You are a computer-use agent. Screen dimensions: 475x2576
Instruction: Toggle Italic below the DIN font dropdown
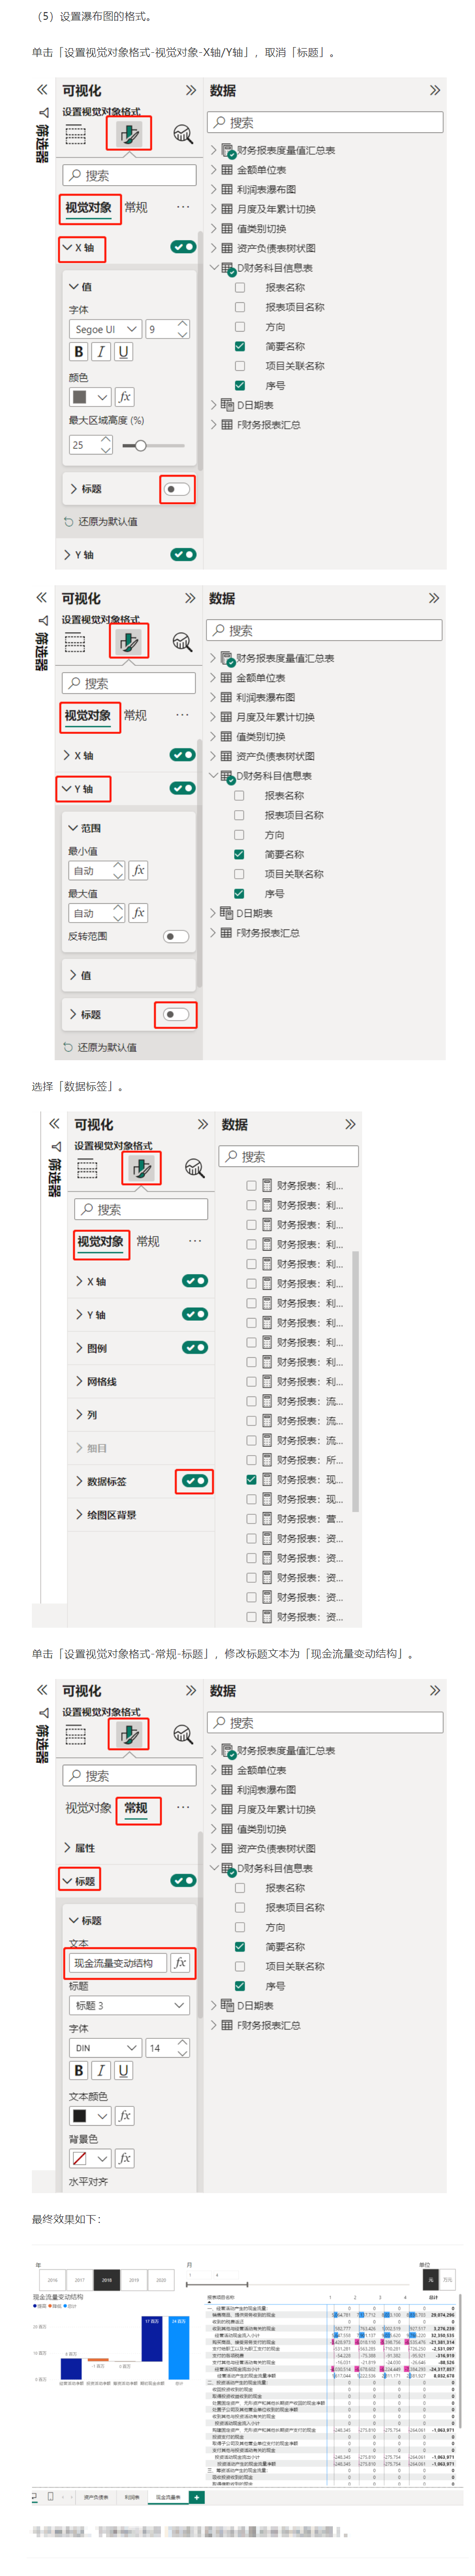(101, 2071)
